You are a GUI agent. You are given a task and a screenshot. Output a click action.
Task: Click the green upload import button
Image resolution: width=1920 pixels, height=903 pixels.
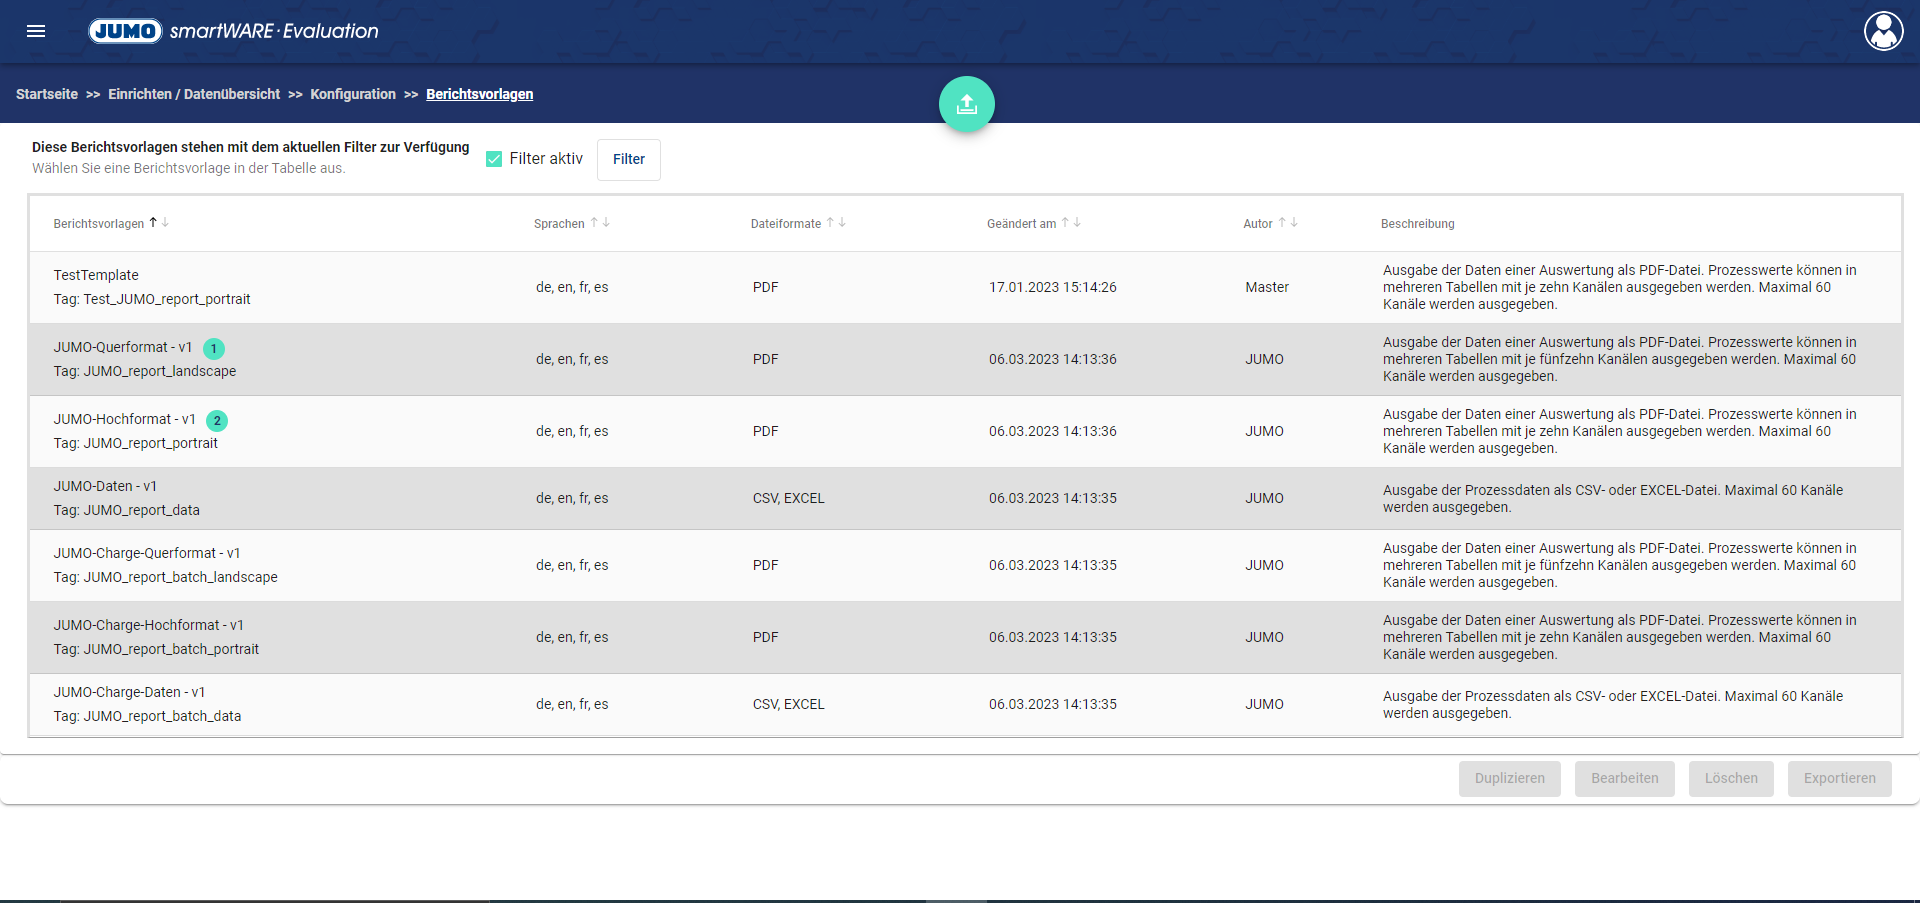(x=966, y=104)
